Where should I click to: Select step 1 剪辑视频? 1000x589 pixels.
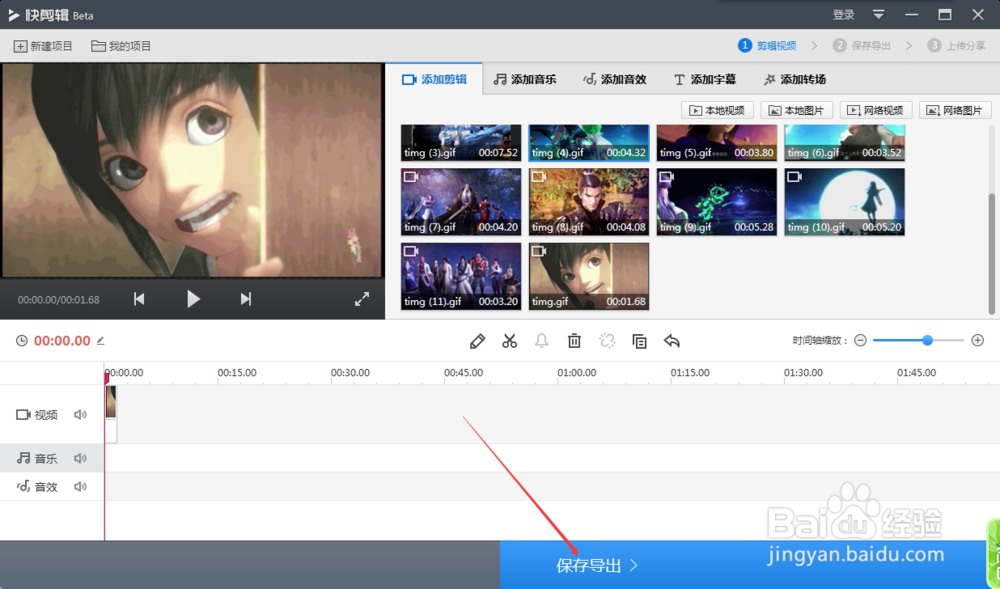[x=767, y=45]
